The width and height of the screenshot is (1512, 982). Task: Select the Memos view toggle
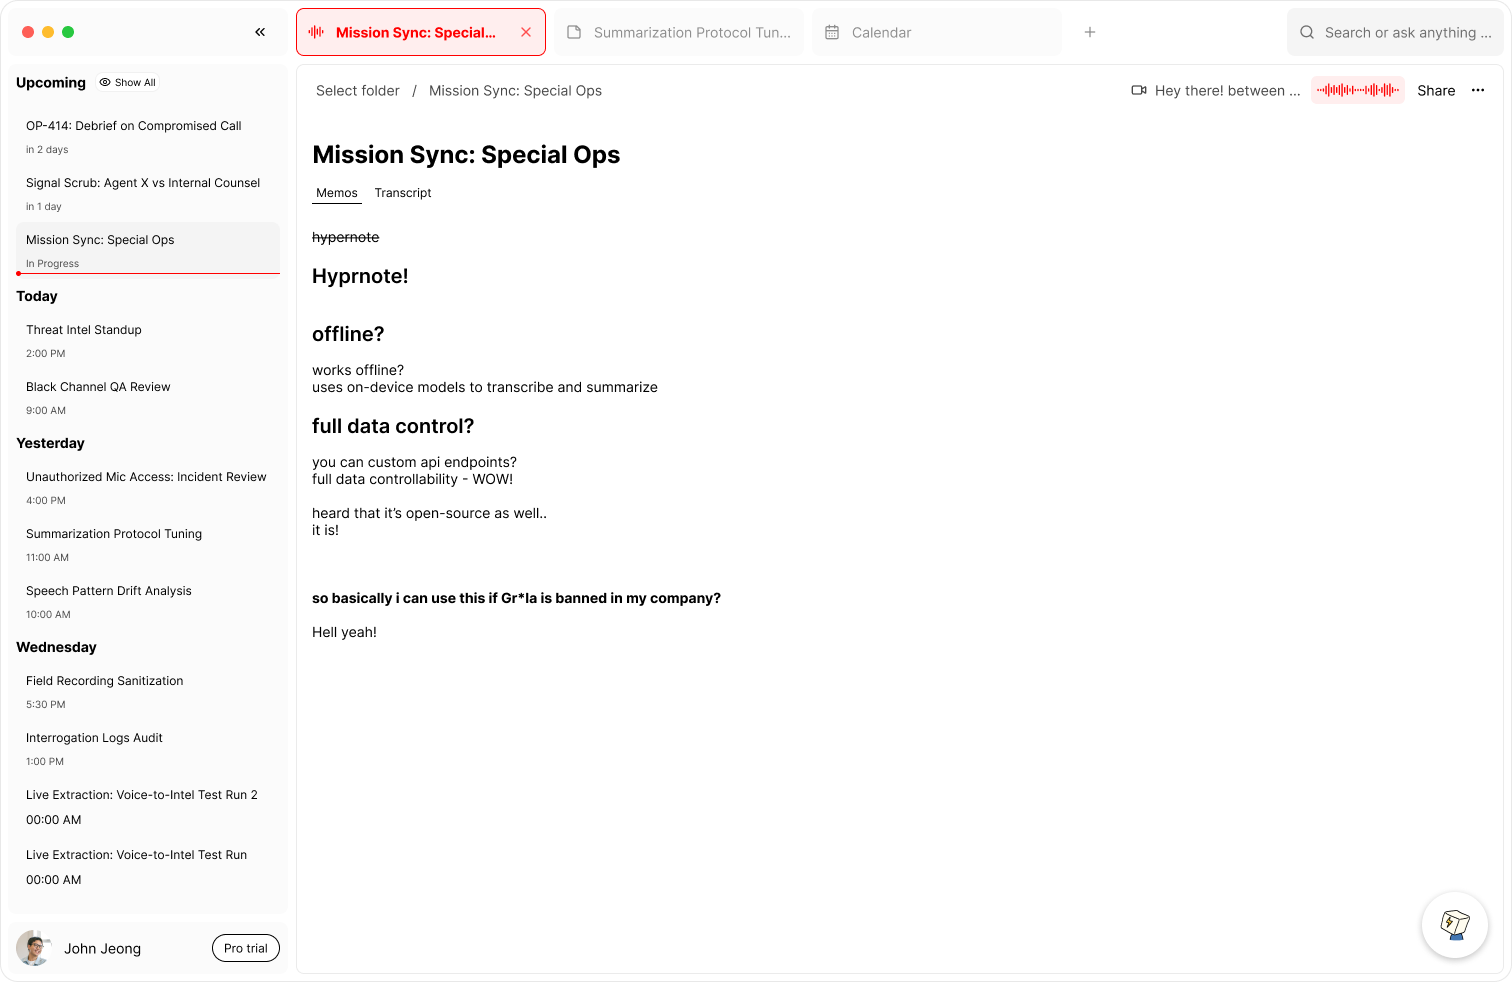click(x=336, y=192)
